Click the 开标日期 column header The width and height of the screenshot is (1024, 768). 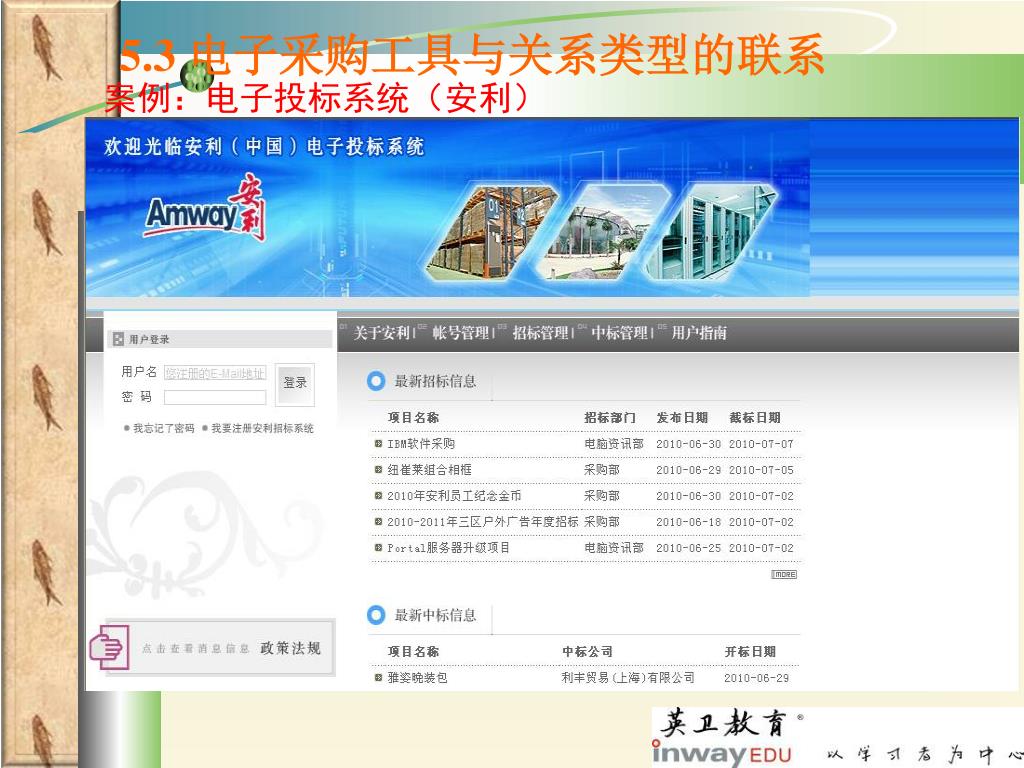[x=750, y=652]
